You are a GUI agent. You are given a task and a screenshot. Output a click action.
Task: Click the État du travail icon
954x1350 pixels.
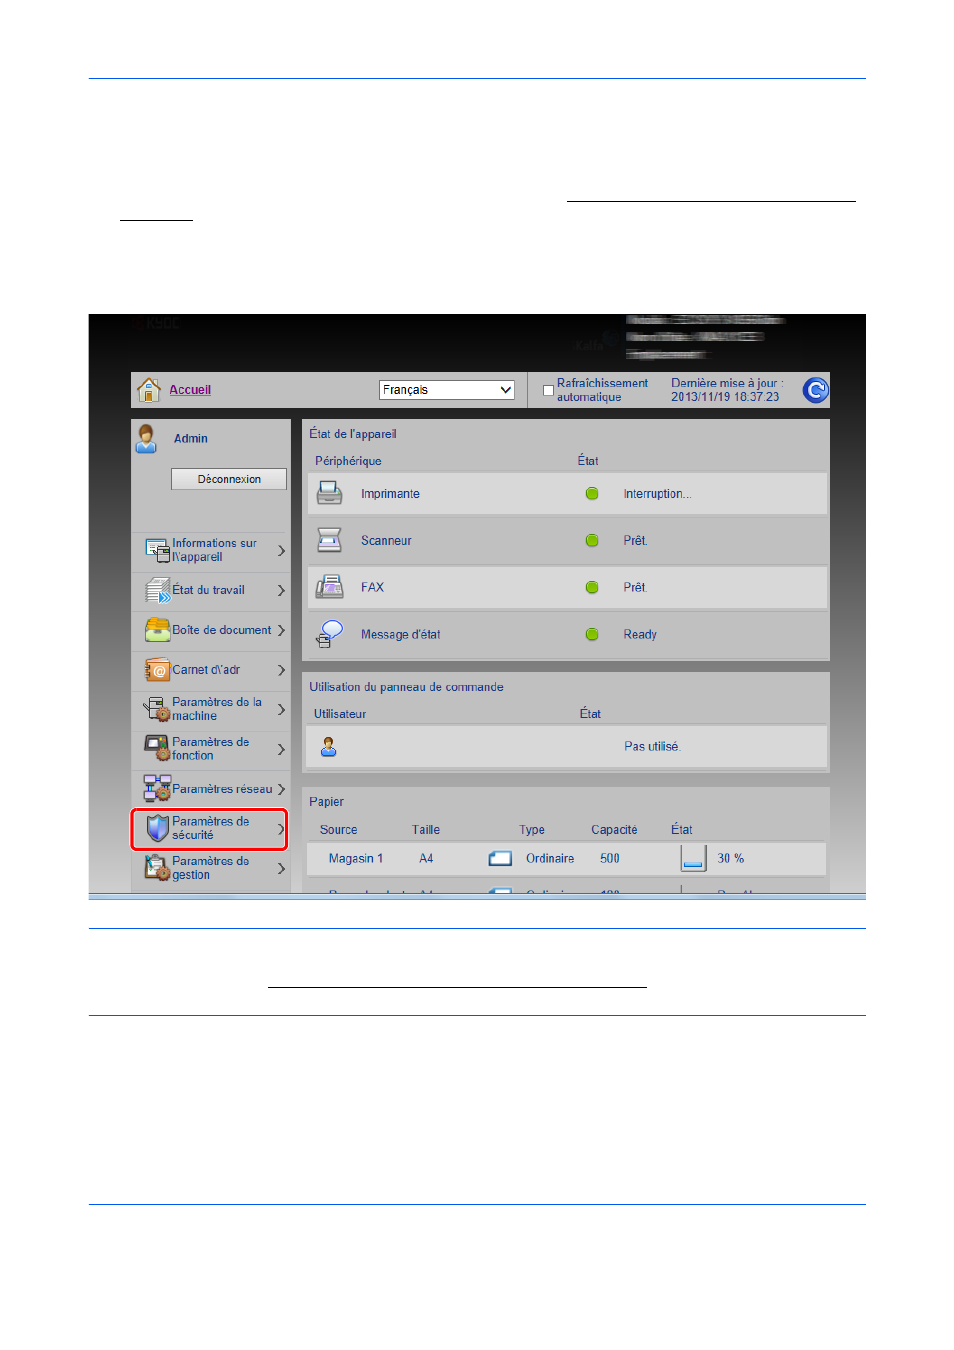point(157,590)
